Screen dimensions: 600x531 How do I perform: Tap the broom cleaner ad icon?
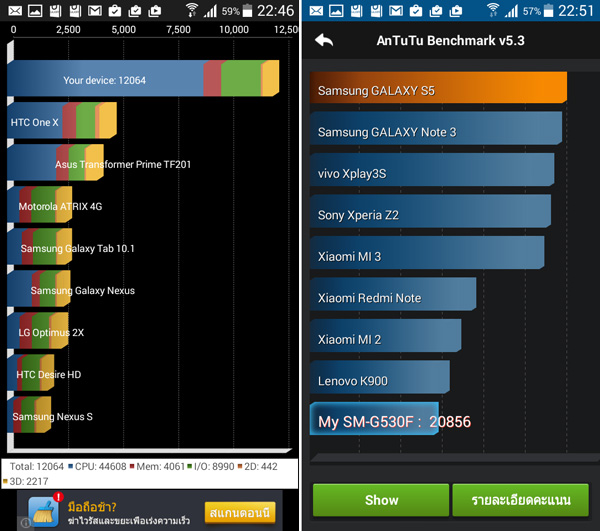tap(44, 512)
